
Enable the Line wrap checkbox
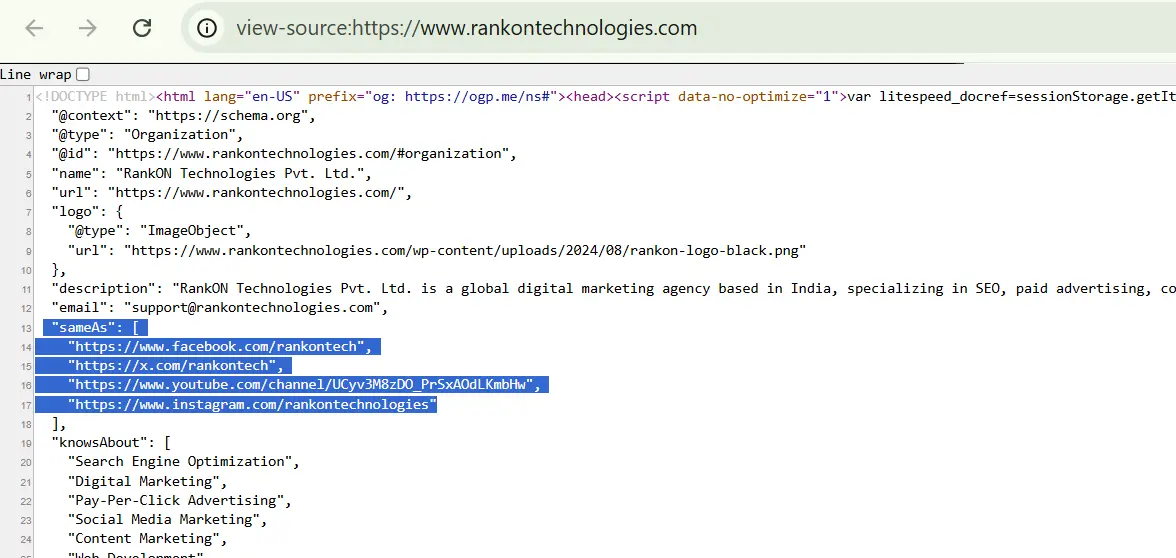82,74
